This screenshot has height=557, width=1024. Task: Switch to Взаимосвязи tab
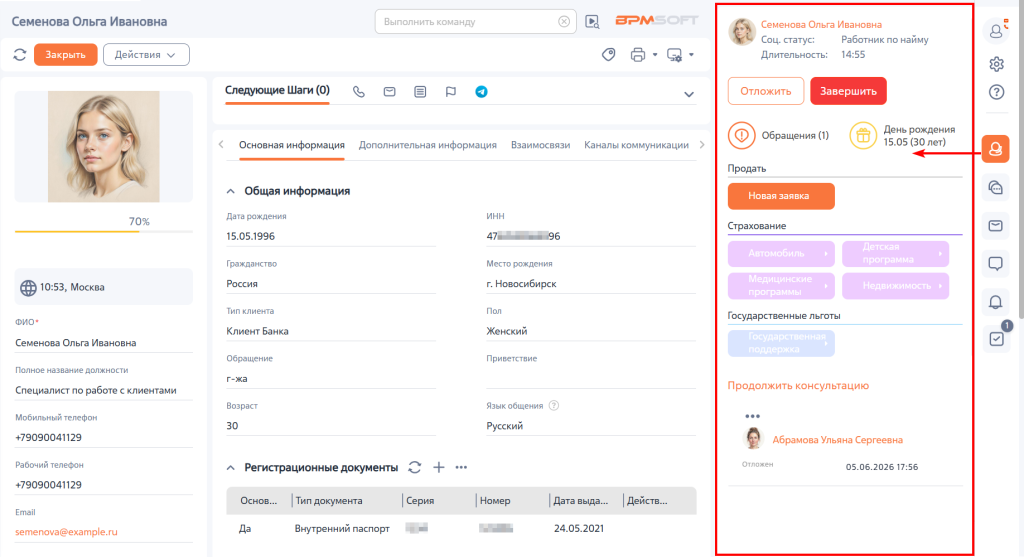[x=540, y=145]
